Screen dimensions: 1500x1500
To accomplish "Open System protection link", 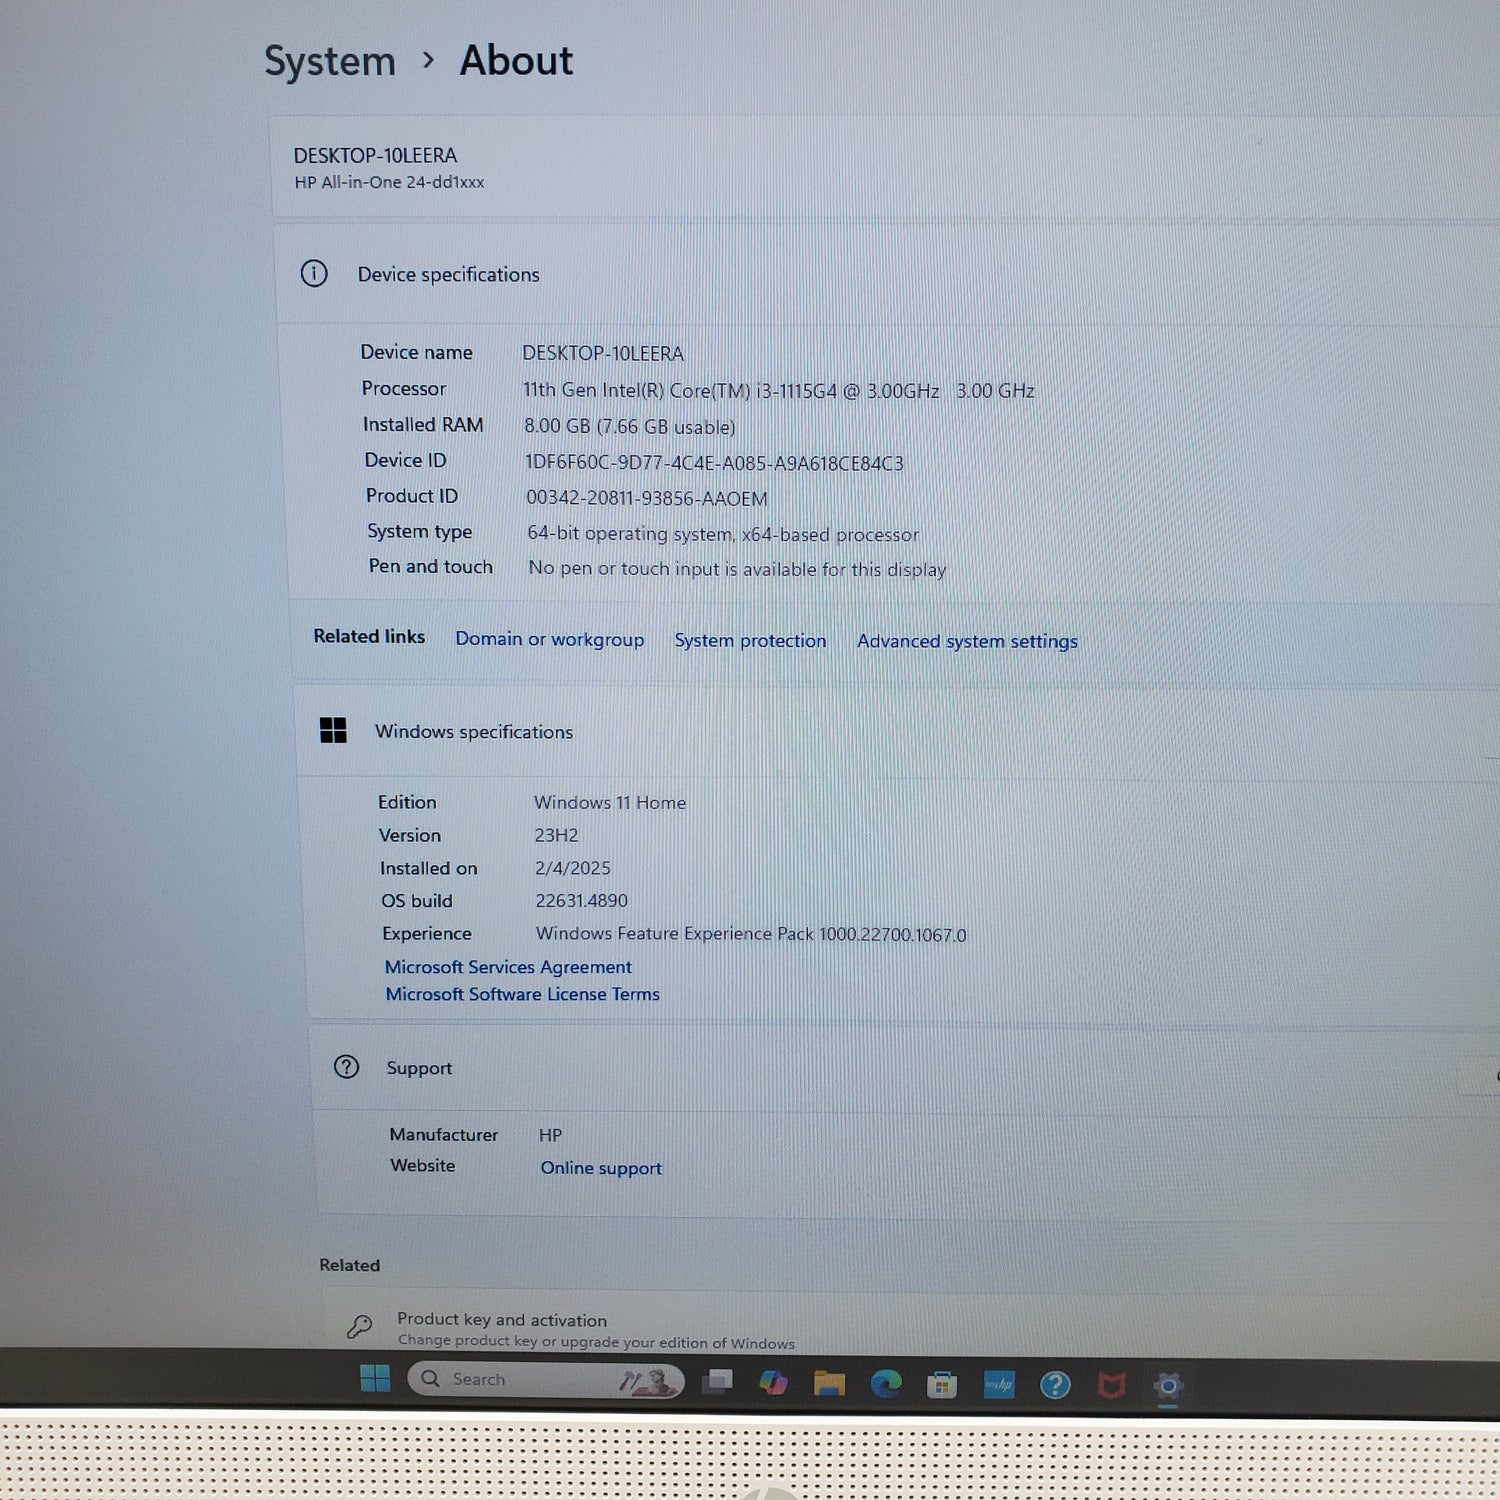I will [750, 640].
